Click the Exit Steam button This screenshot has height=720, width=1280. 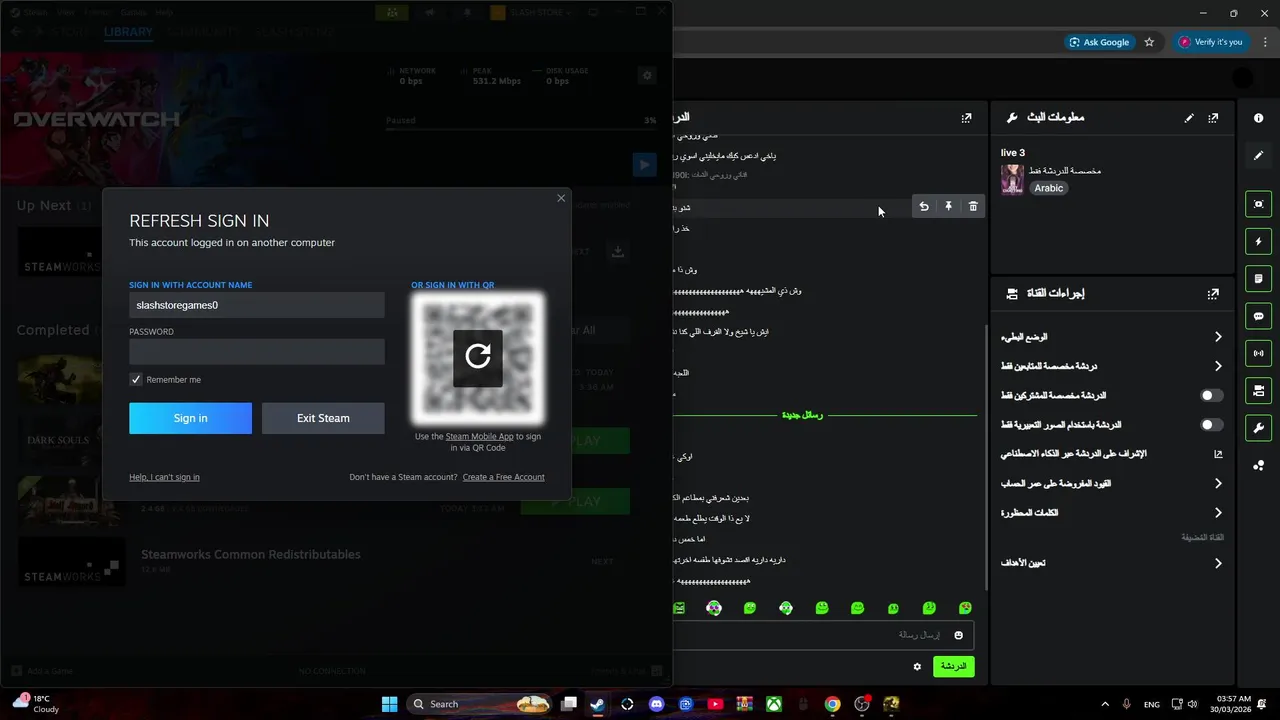click(x=323, y=418)
